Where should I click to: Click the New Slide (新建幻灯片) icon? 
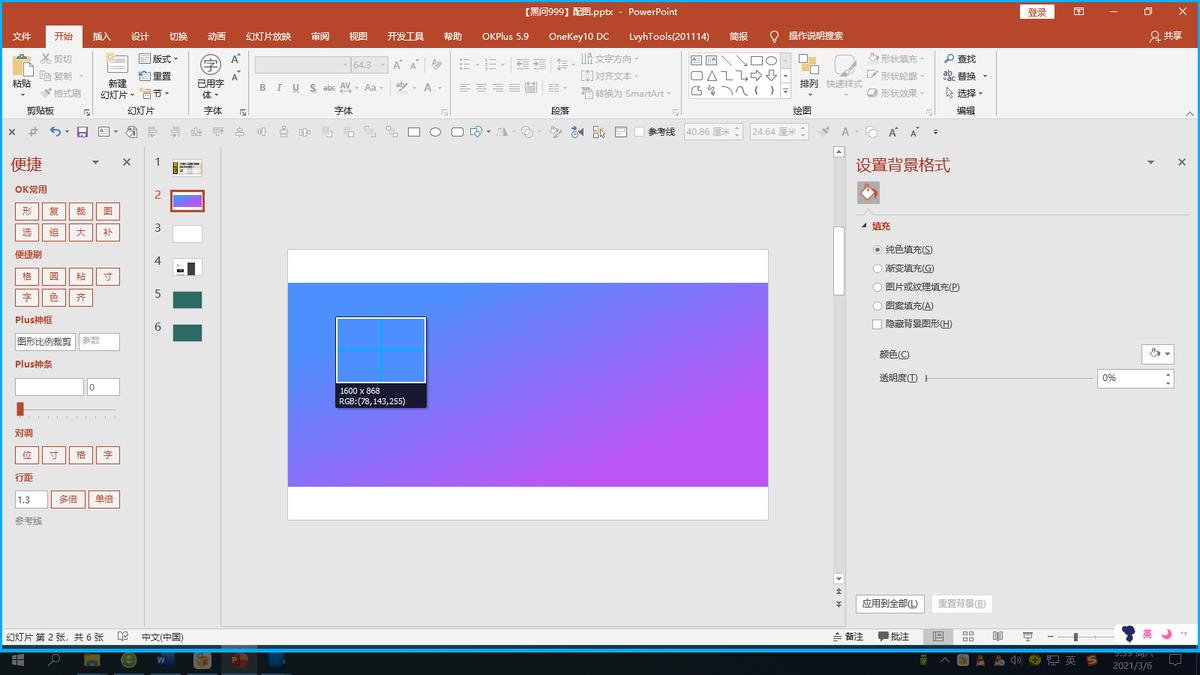[117, 66]
